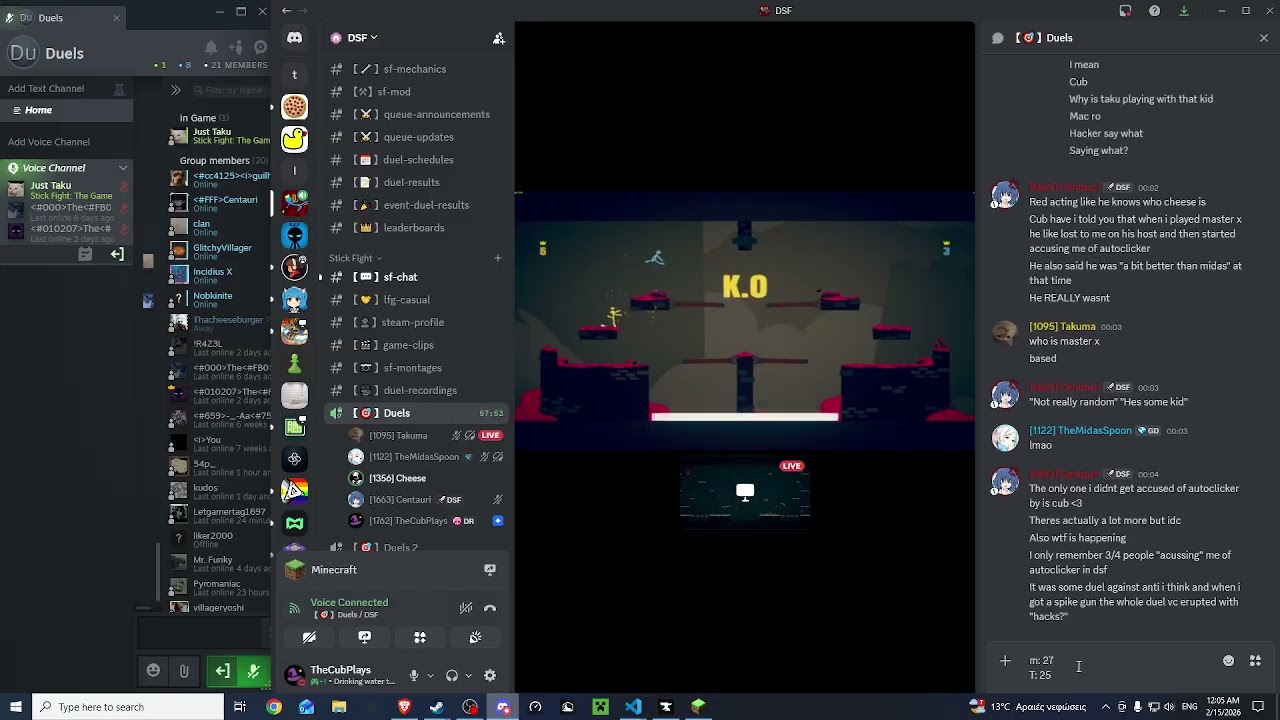Open the game-clips channel
The width and height of the screenshot is (1280, 720).
(417, 345)
